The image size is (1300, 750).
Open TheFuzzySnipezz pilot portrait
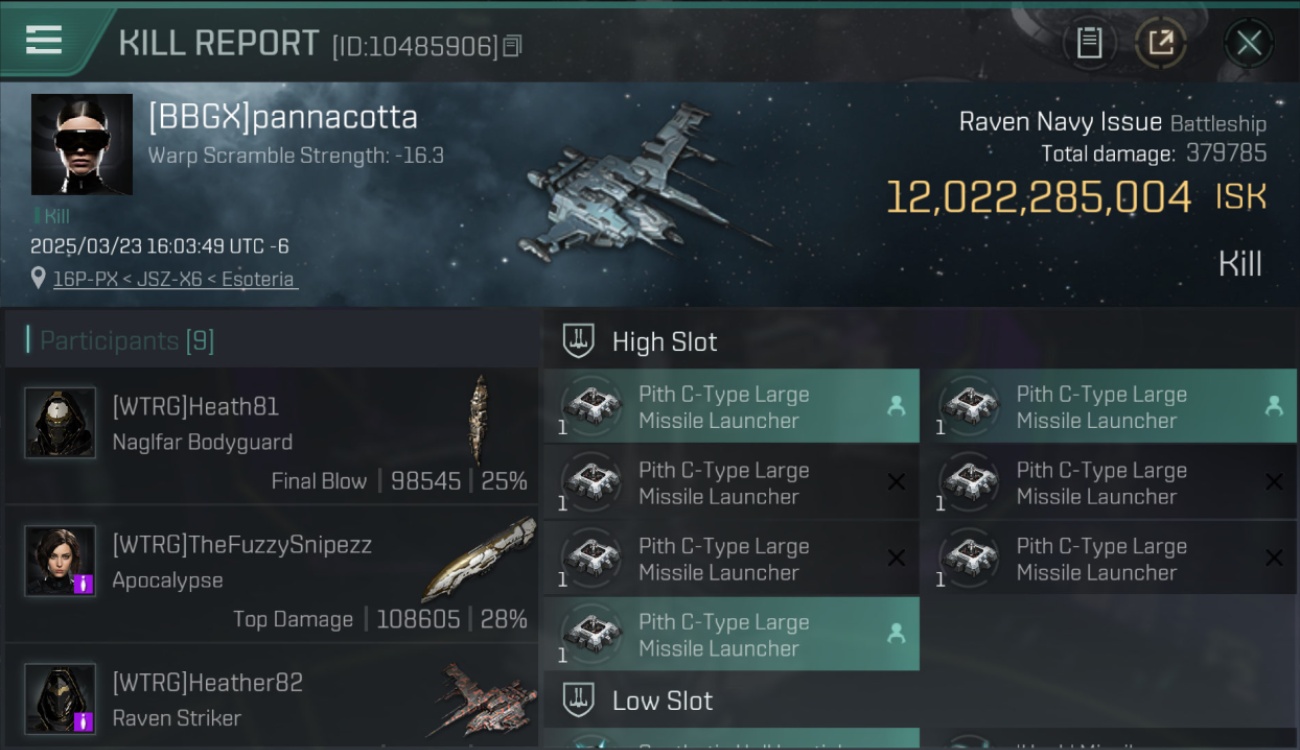[x=60, y=561]
